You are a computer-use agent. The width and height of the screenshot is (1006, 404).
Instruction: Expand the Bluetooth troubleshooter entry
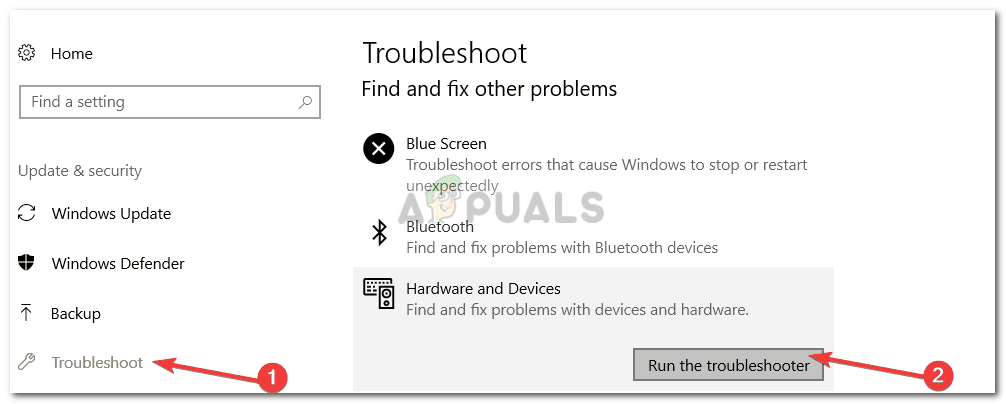click(x=593, y=236)
